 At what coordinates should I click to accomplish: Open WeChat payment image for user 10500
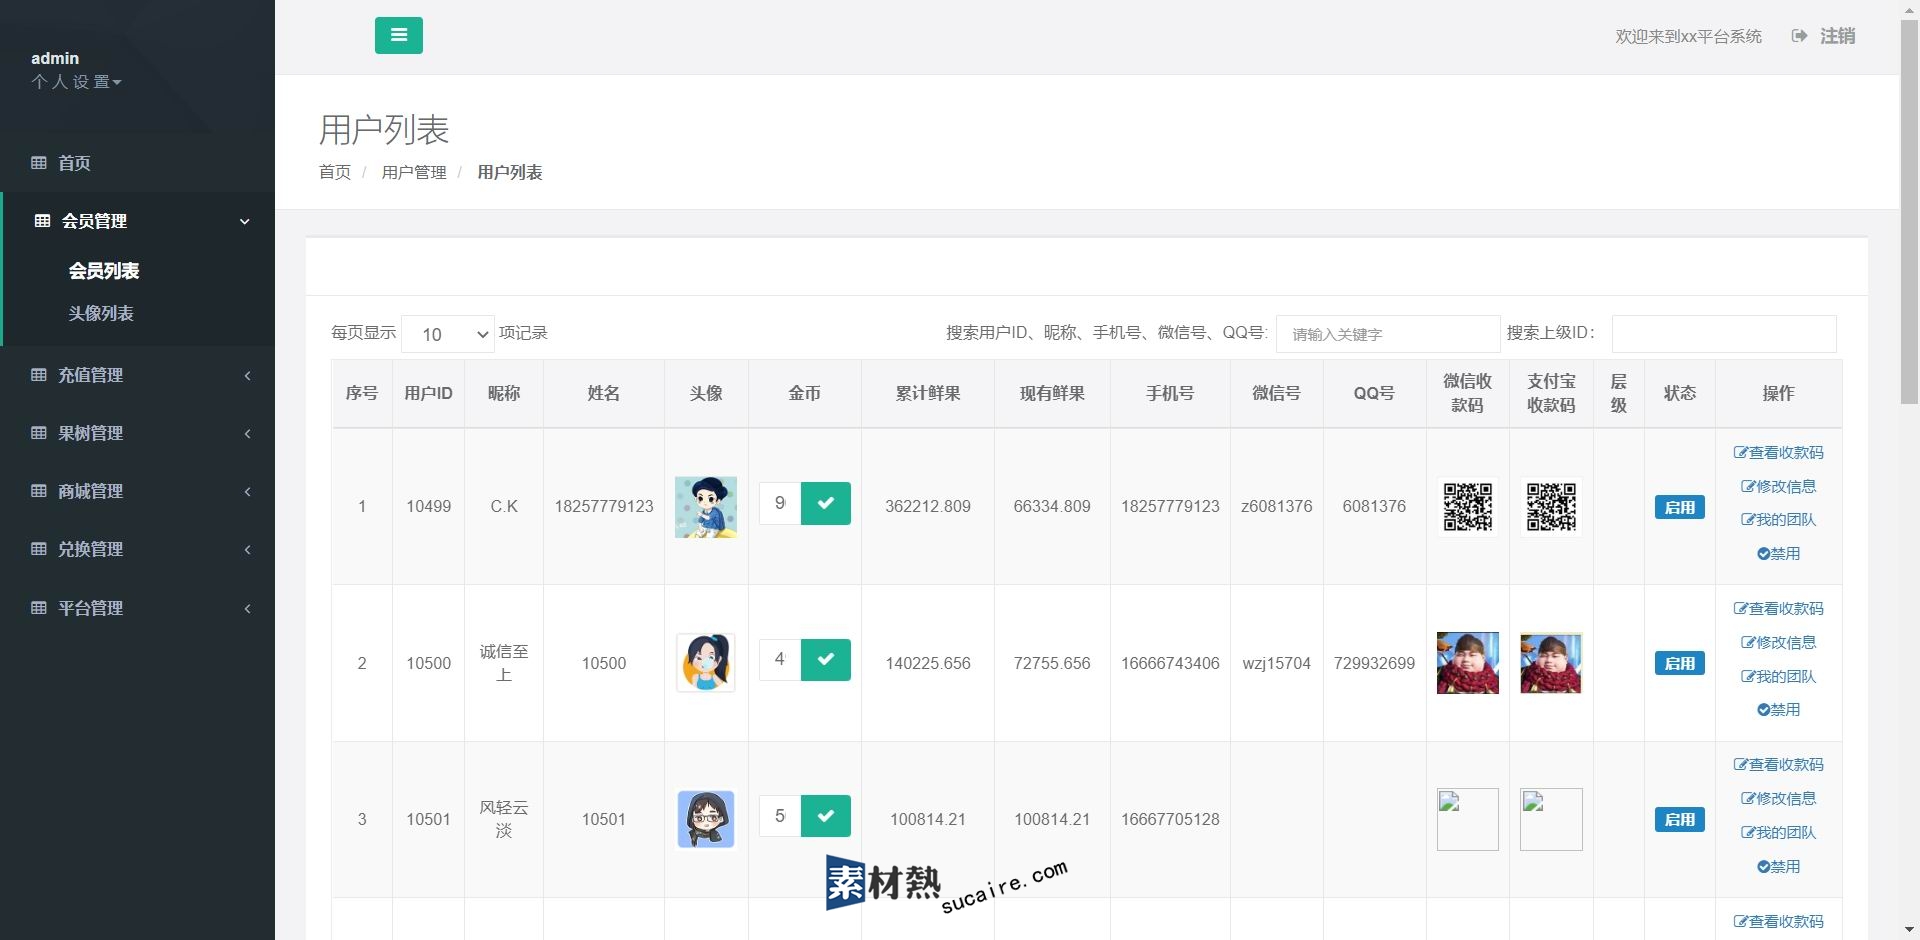point(1468,663)
